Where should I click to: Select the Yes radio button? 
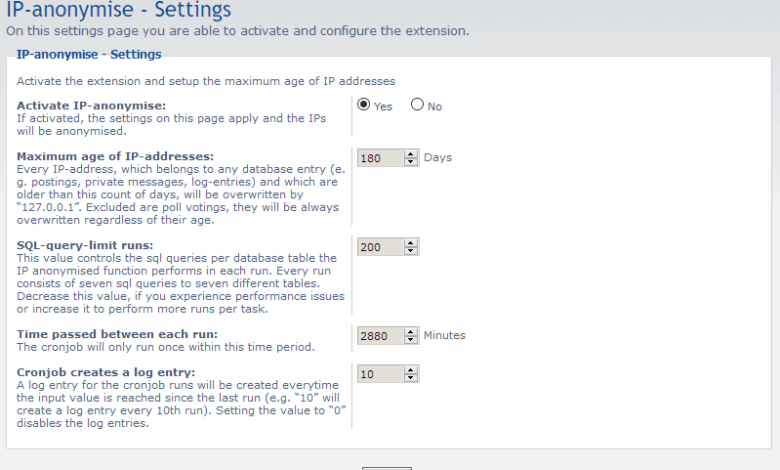364,105
